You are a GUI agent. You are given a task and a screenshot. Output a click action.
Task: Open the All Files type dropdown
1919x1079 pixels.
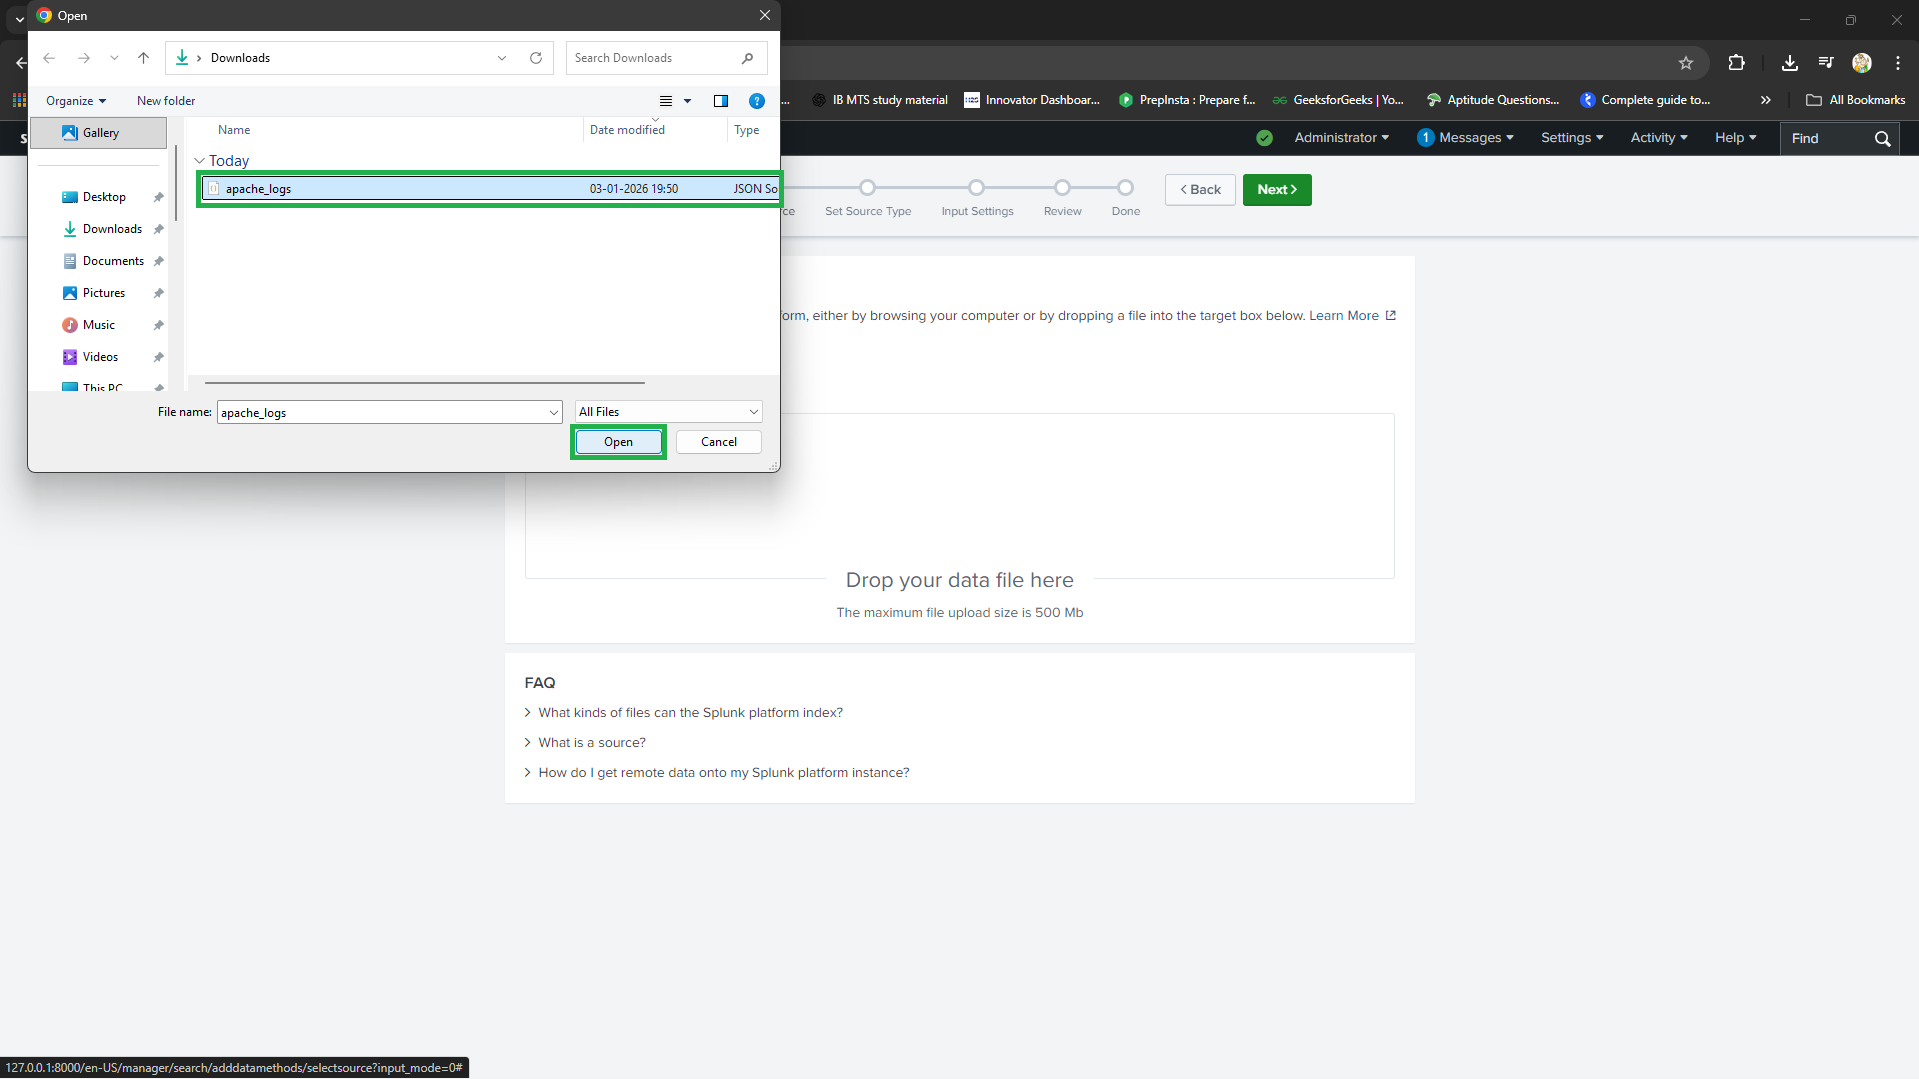click(x=669, y=412)
